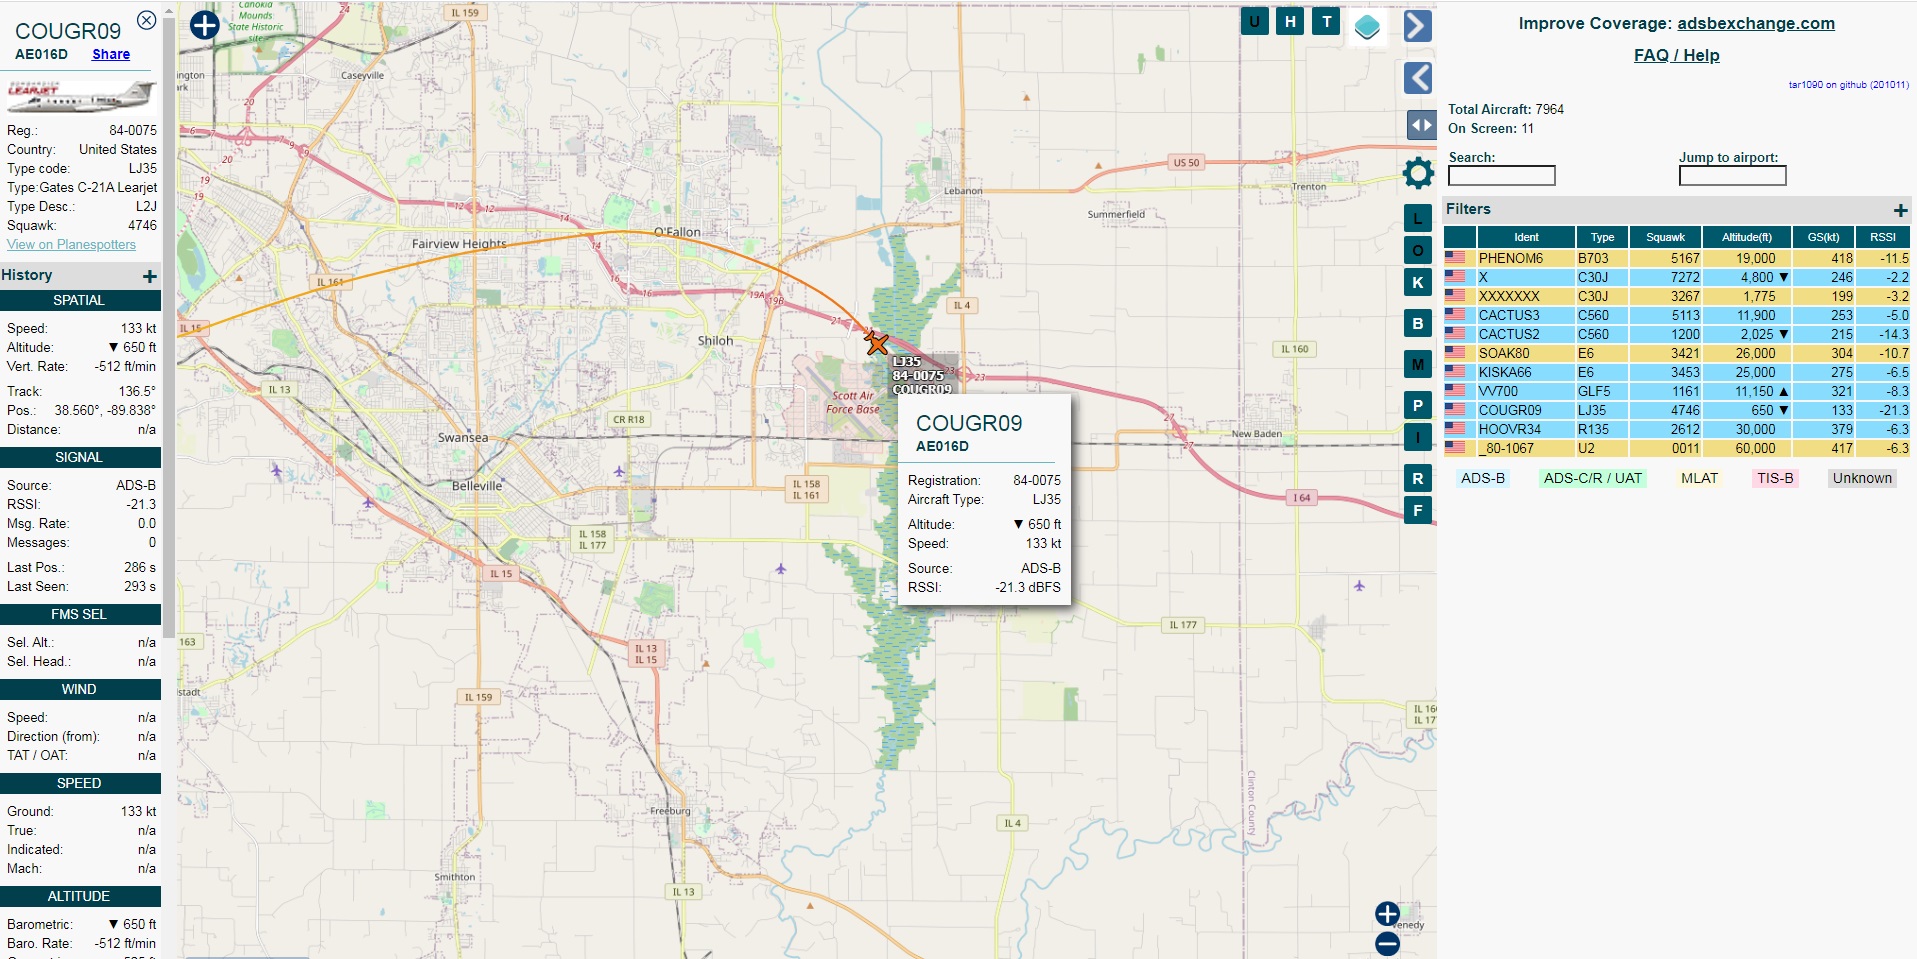Screen dimensions: 1917x959
Task: Toggle the K map option button
Action: (1418, 282)
